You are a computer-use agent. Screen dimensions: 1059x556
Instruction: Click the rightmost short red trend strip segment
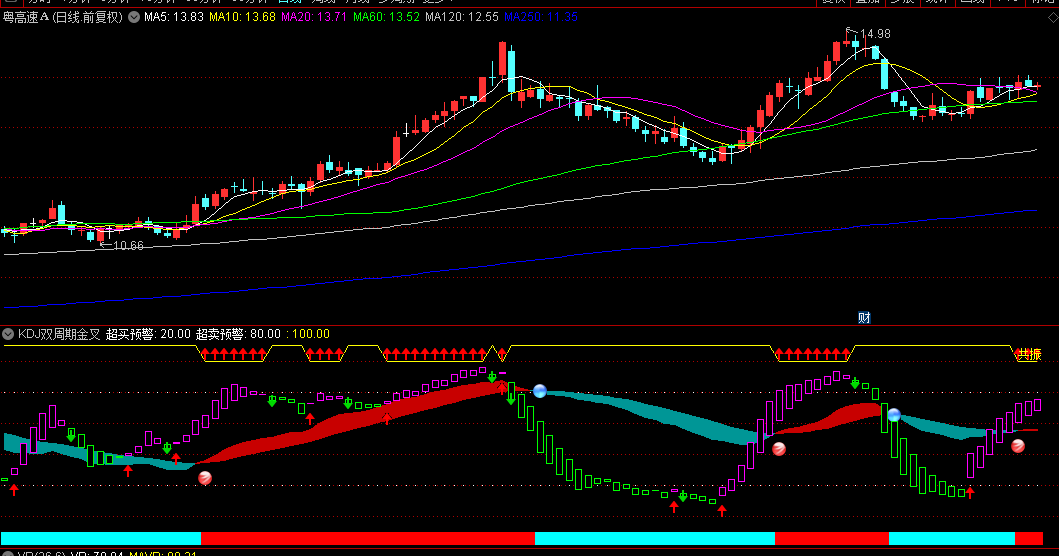pos(1029,538)
